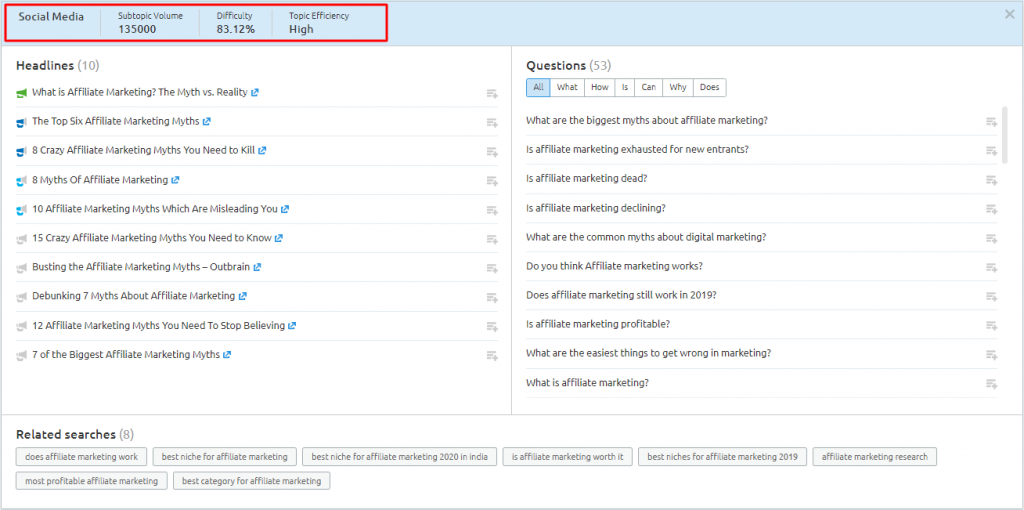Click question text 'Is affiliate marketing dead?'
Screen dimensions: 1024x510
coord(586,178)
